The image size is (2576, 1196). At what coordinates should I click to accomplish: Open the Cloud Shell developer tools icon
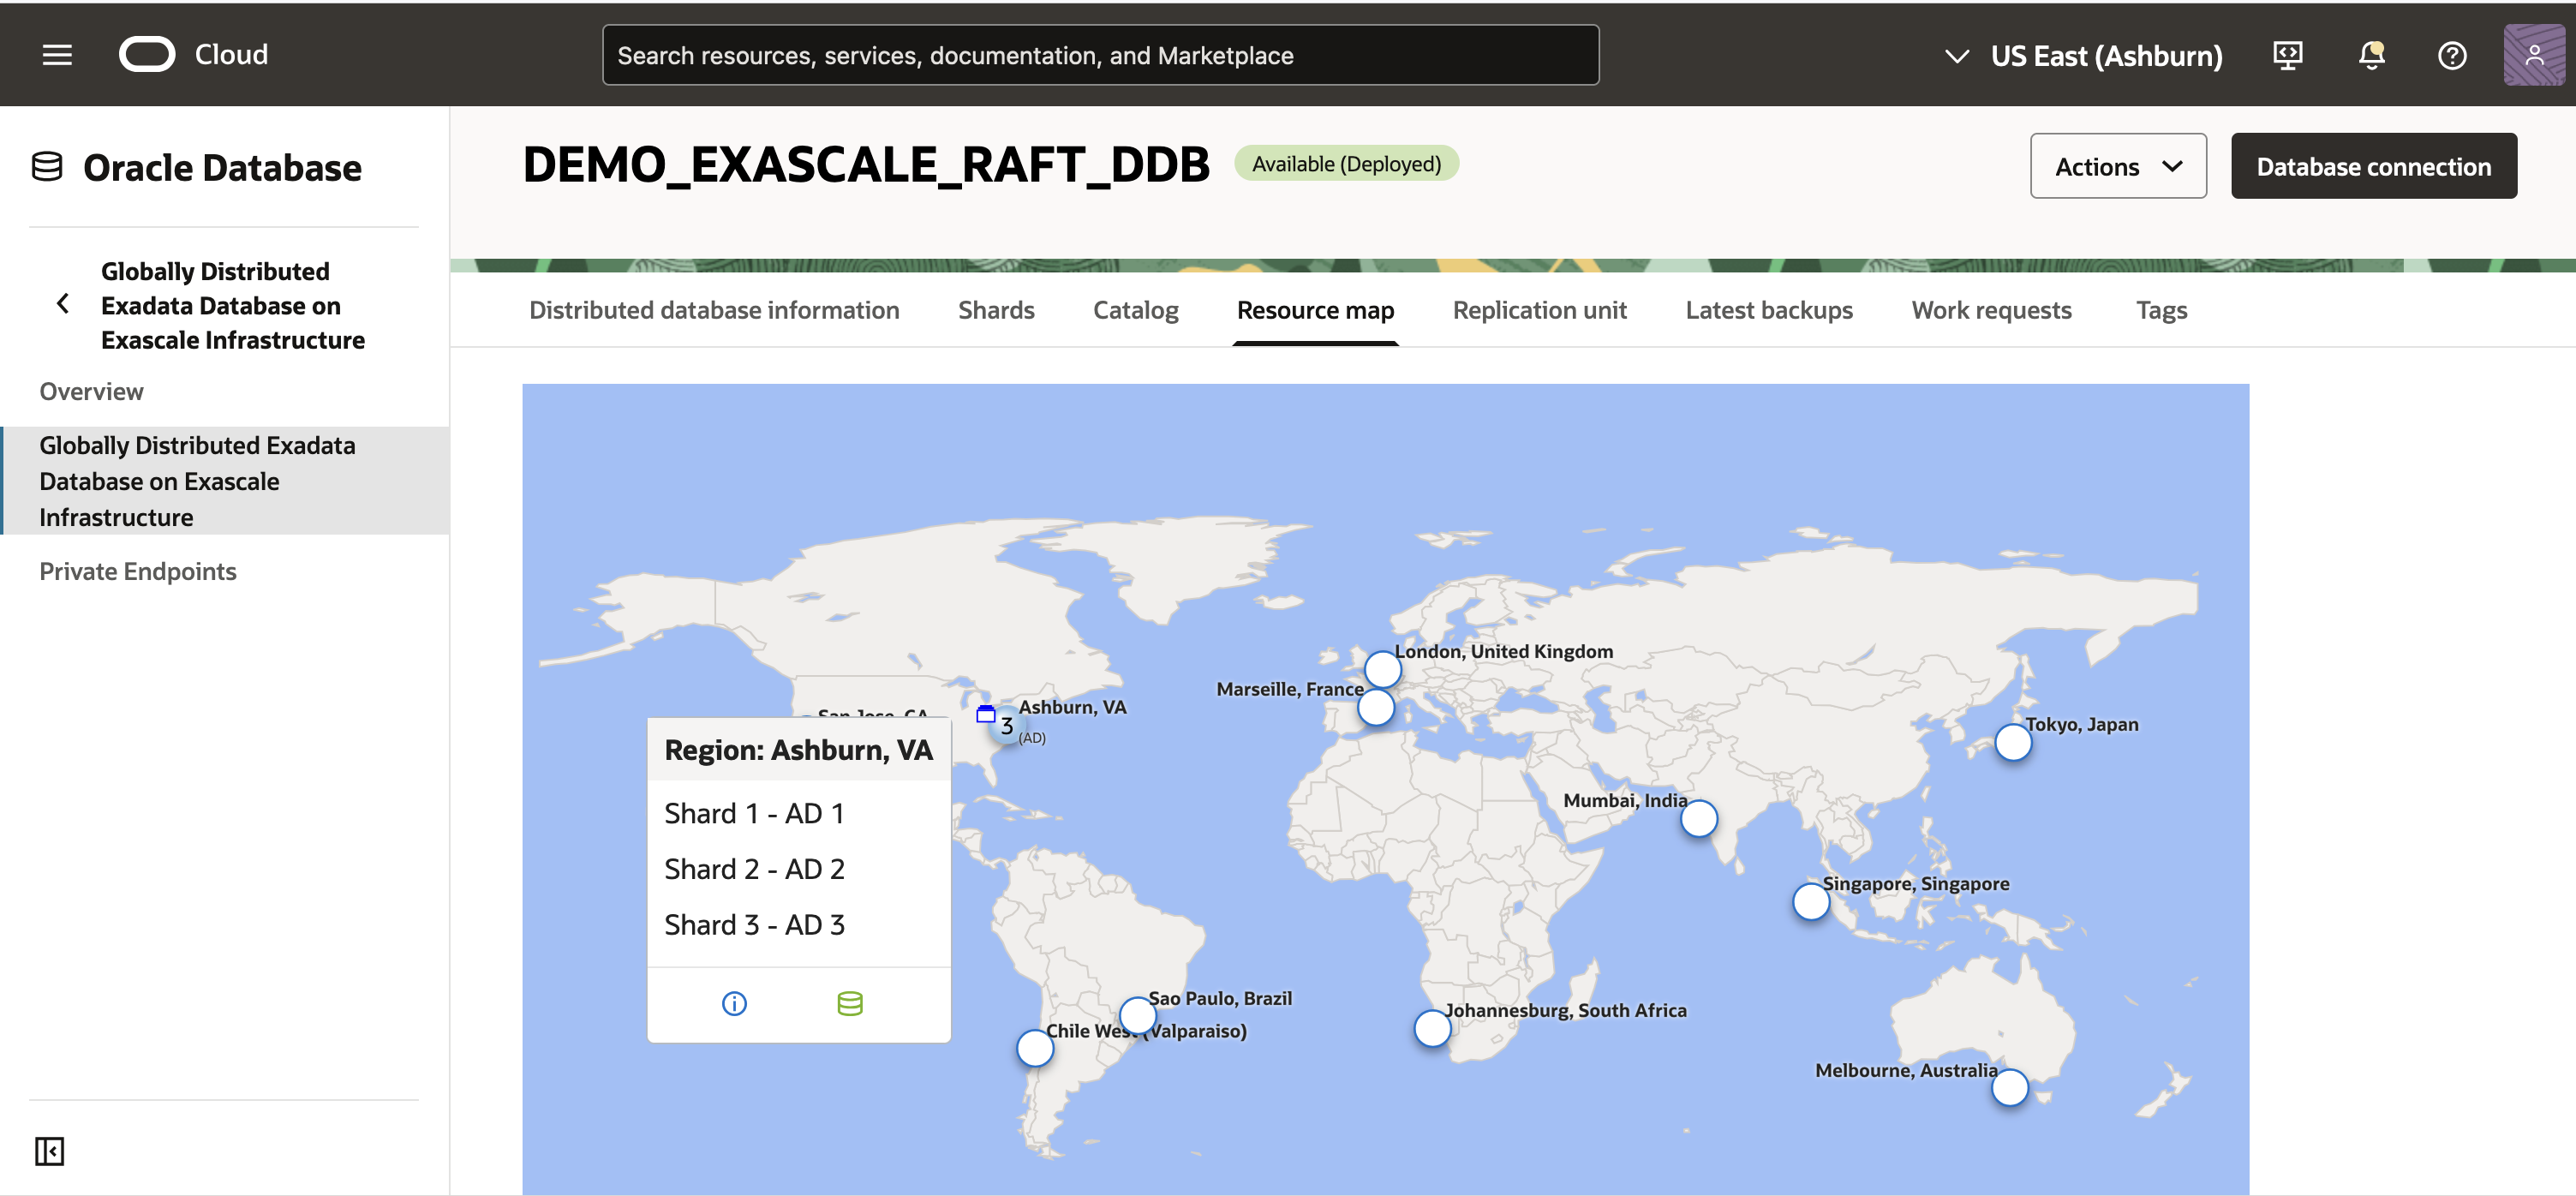tap(2287, 55)
